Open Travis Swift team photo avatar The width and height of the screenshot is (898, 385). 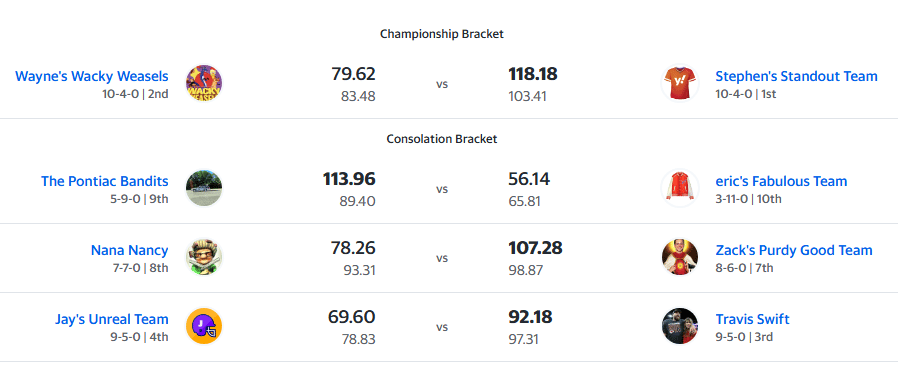(x=680, y=326)
